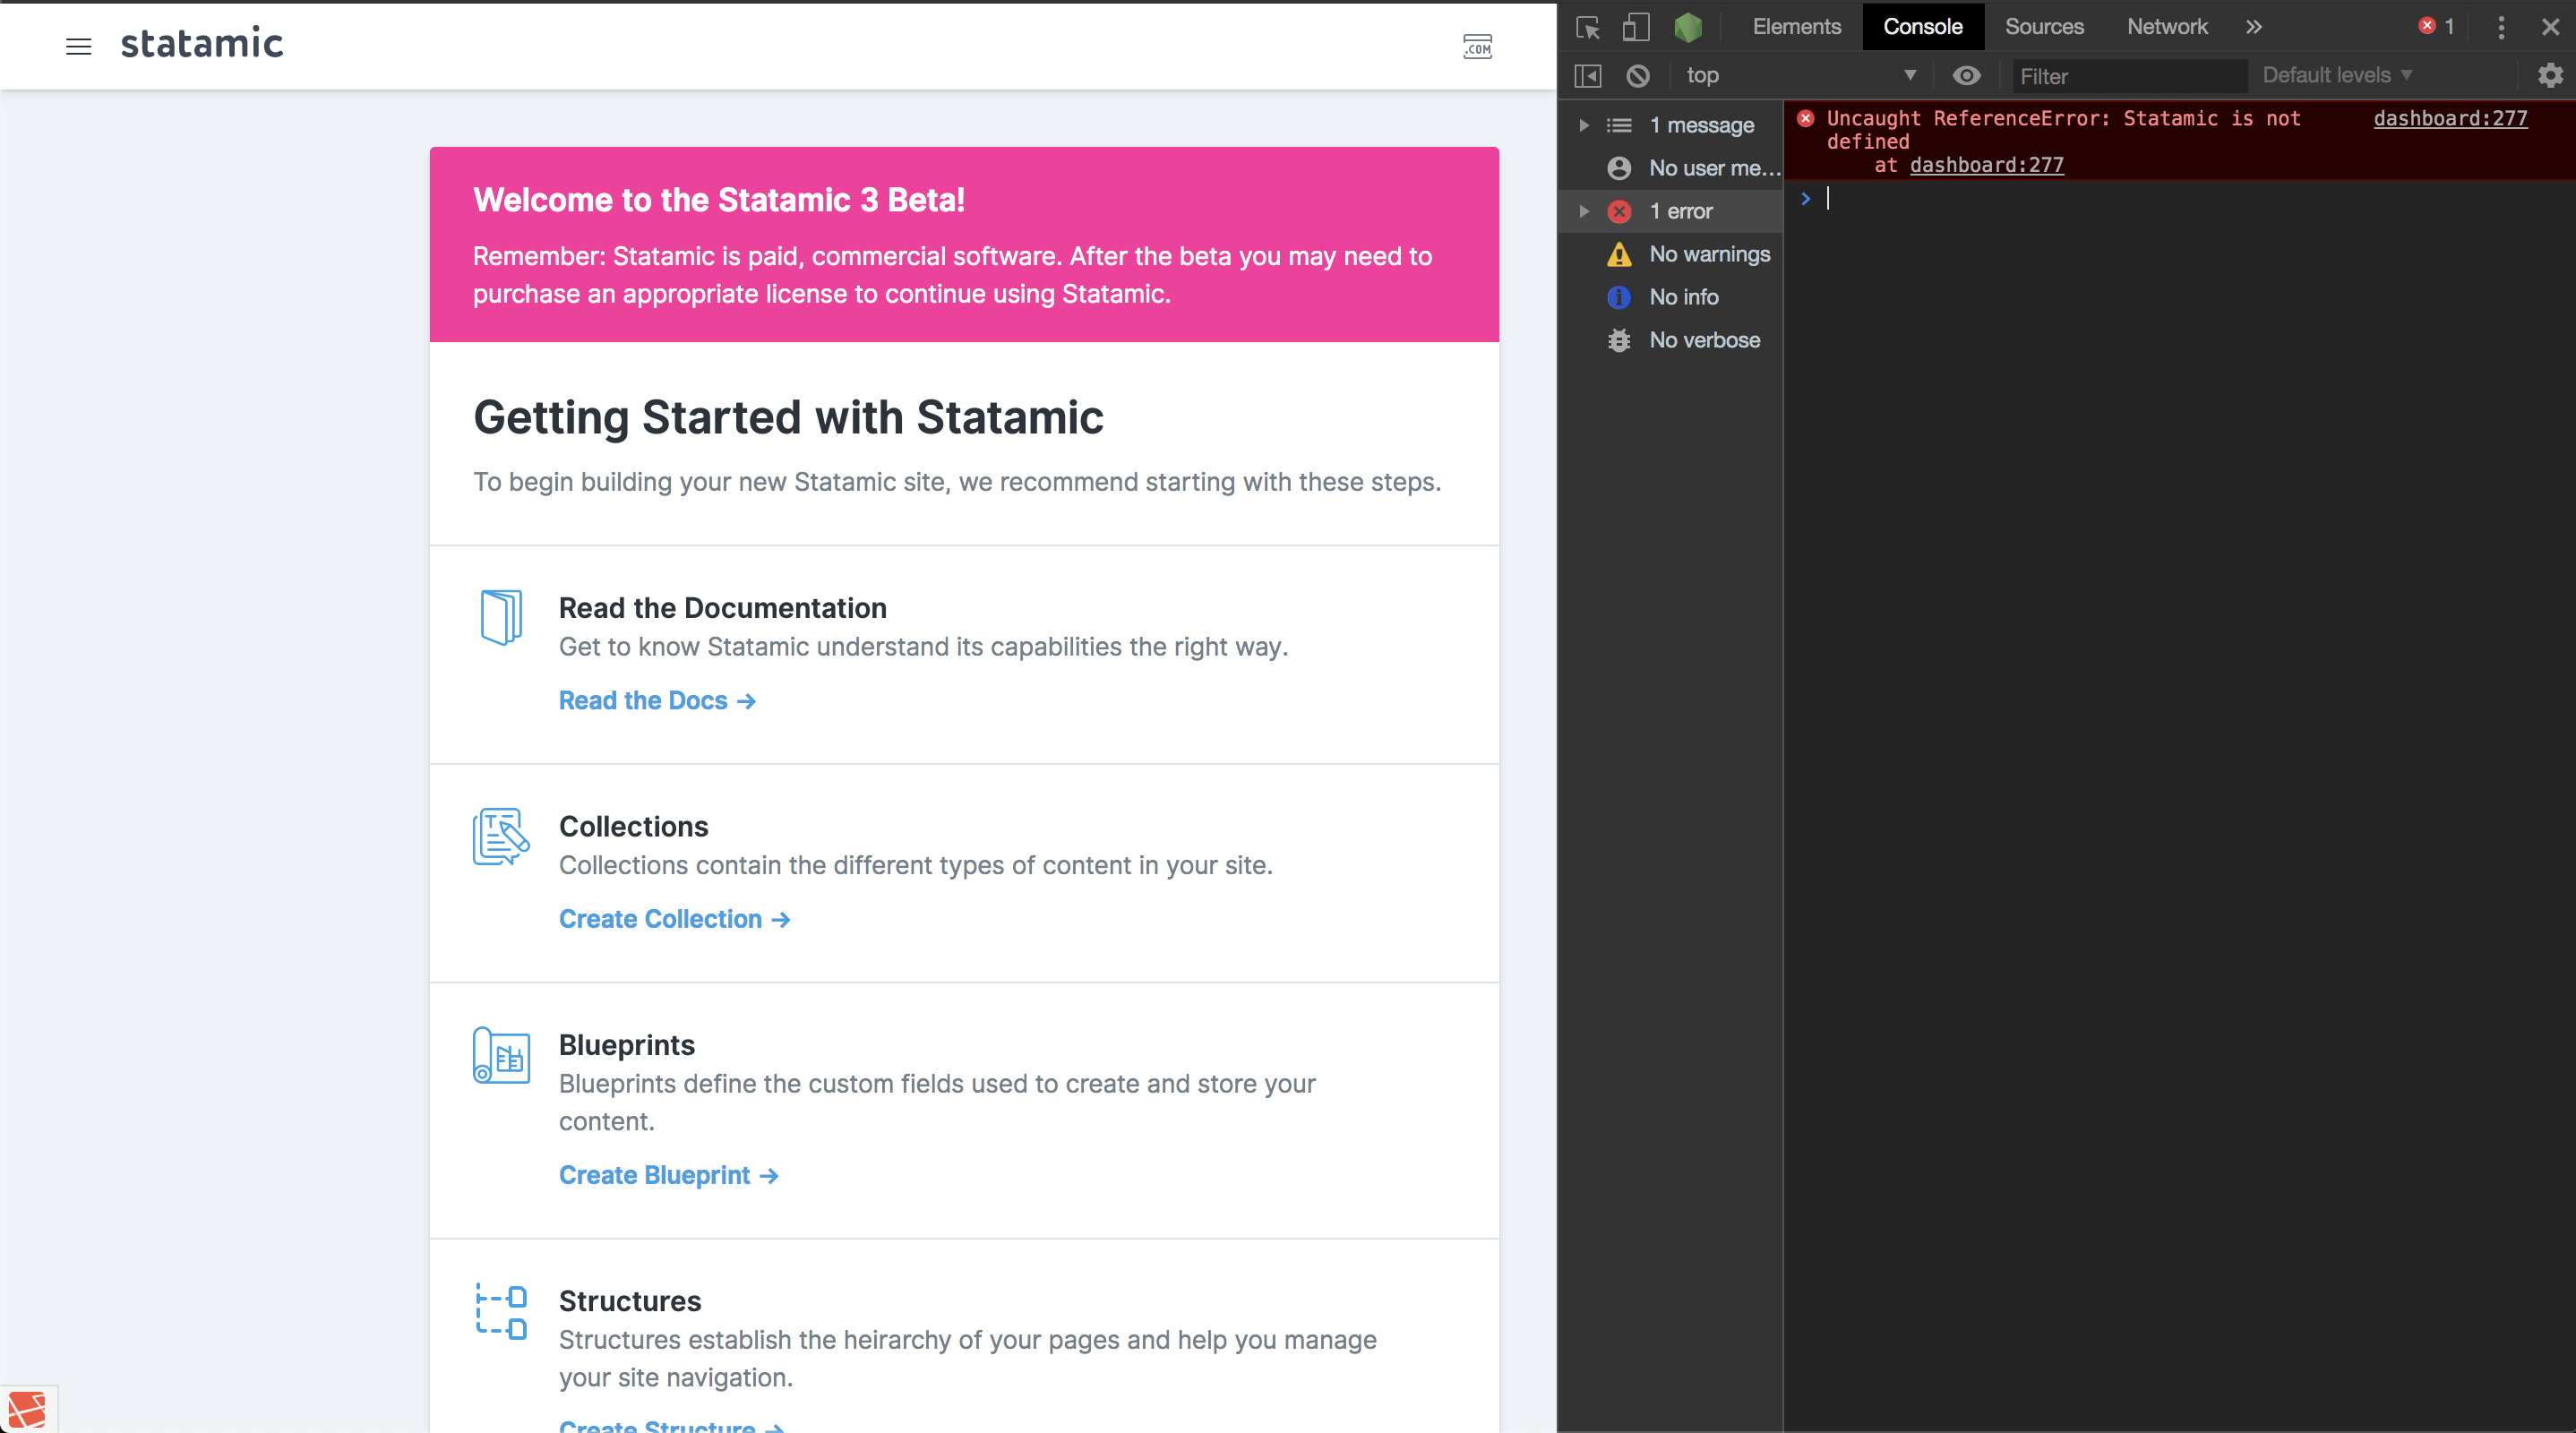Select the No warnings filter in console sidebar
Image resolution: width=2576 pixels, height=1433 pixels.
coord(1710,254)
